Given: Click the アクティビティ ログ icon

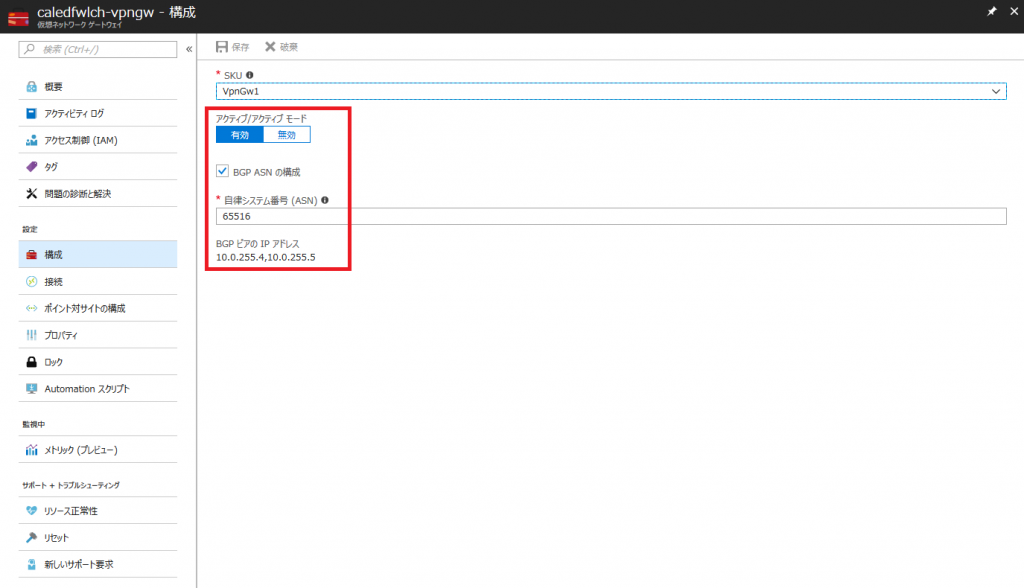Looking at the screenshot, I should click(31, 114).
